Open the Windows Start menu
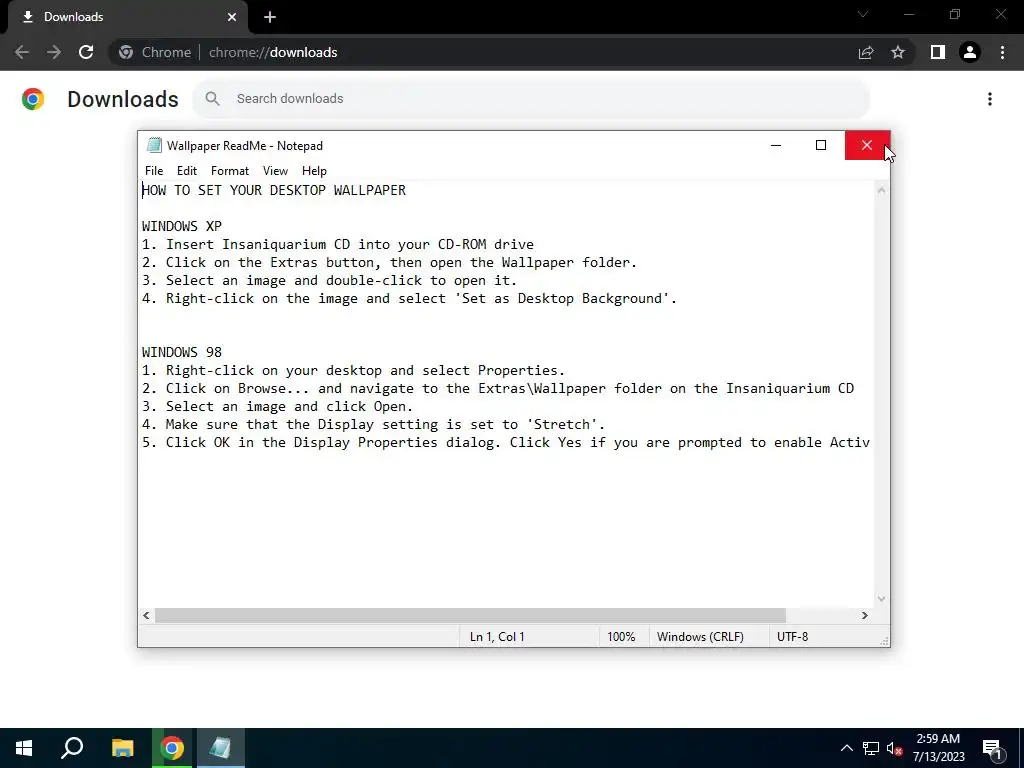This screenshot has height=768, width=1024. (24, 748)
